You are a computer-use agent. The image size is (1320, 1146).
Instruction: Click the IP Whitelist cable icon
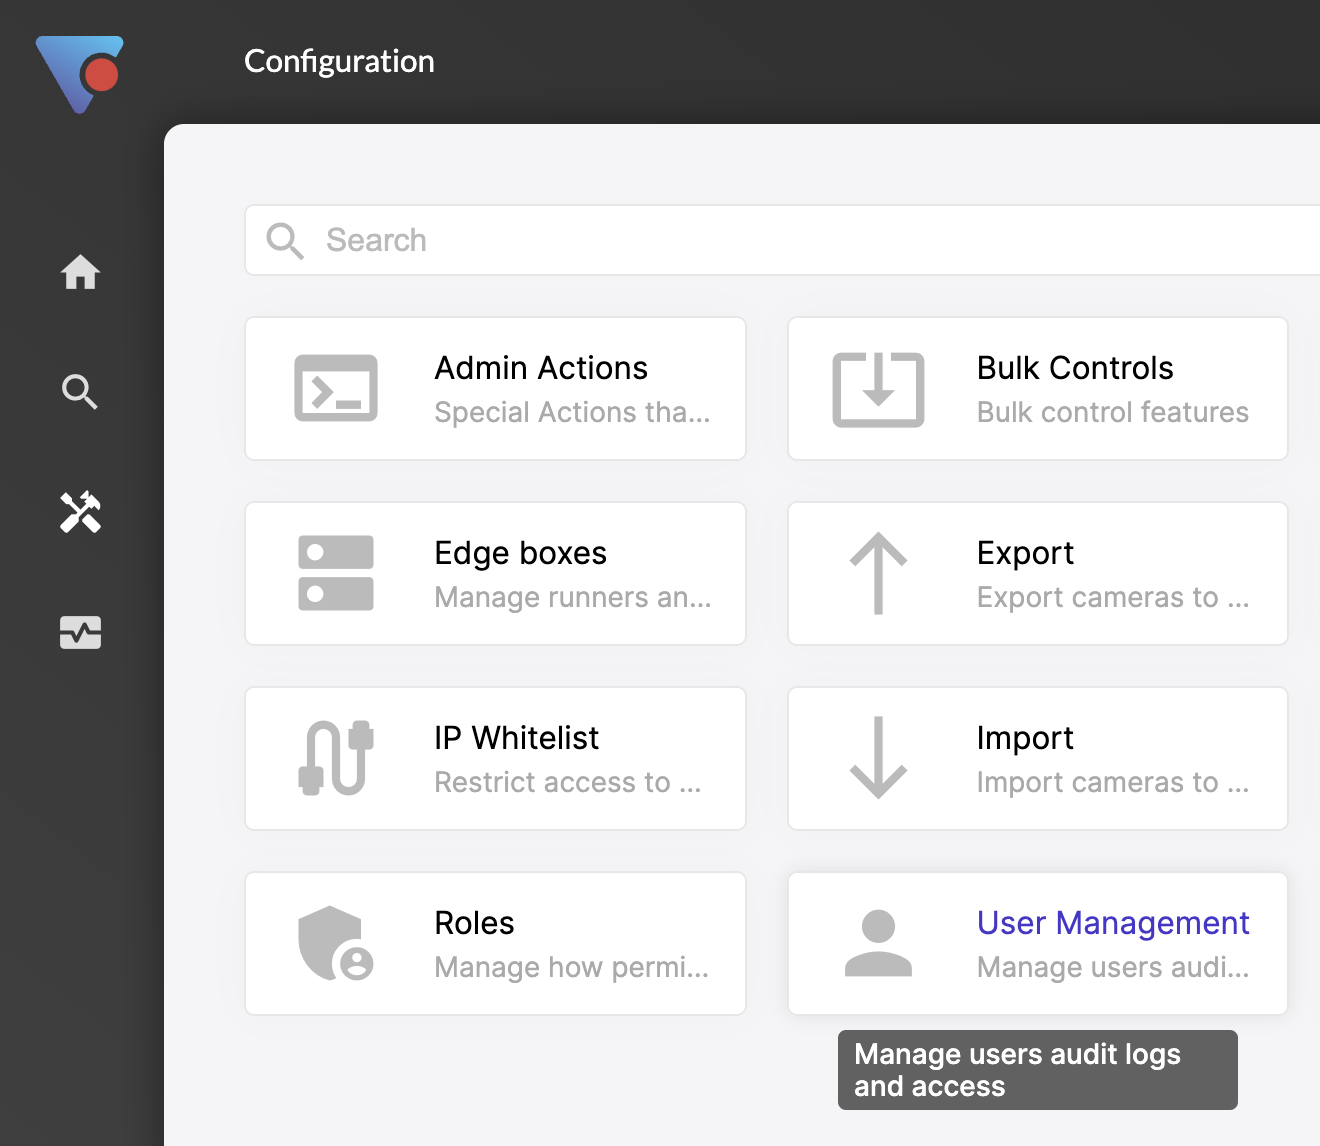(336, 758)
